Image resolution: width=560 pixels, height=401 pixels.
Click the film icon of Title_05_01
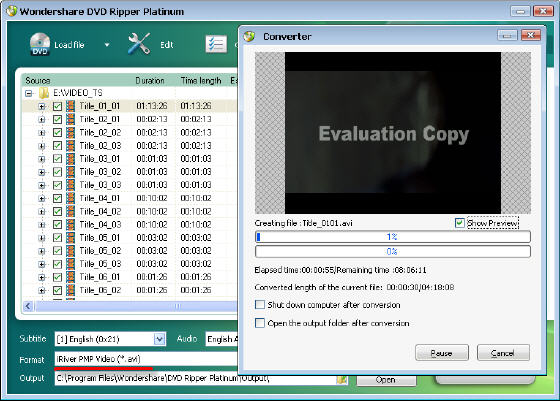[x=71, y=237]
